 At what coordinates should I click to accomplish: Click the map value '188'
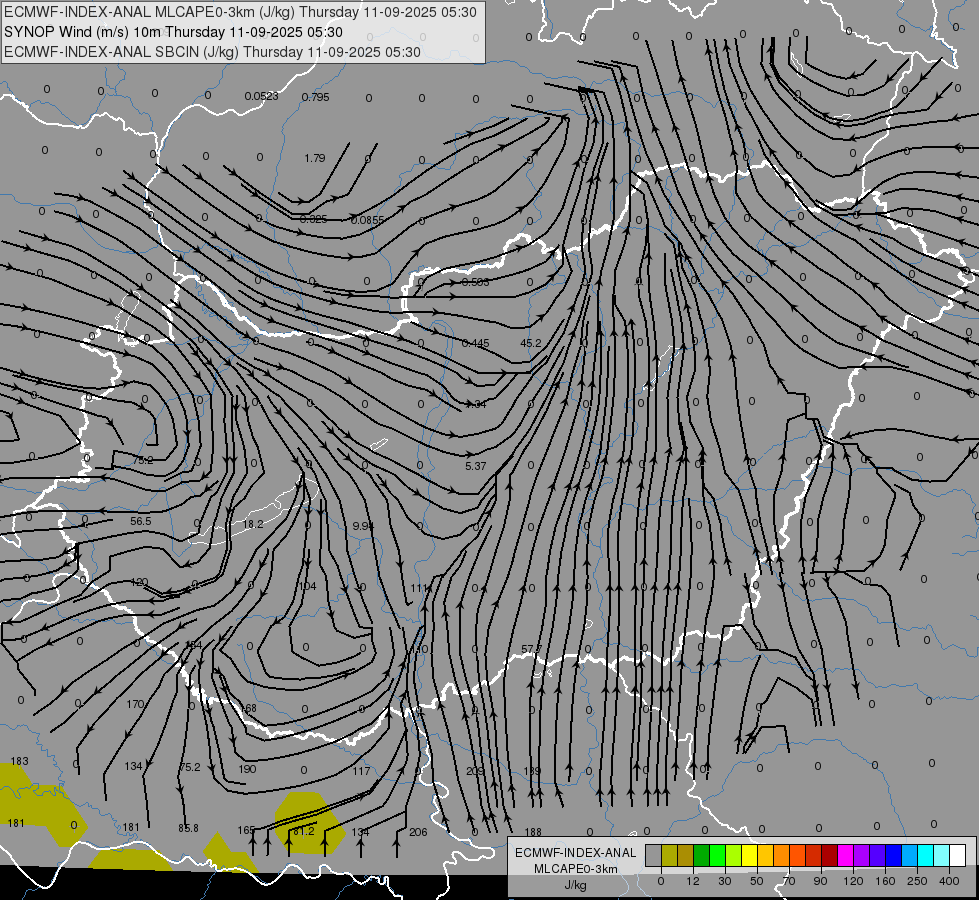pyautogui.click(x=533, y=832)
